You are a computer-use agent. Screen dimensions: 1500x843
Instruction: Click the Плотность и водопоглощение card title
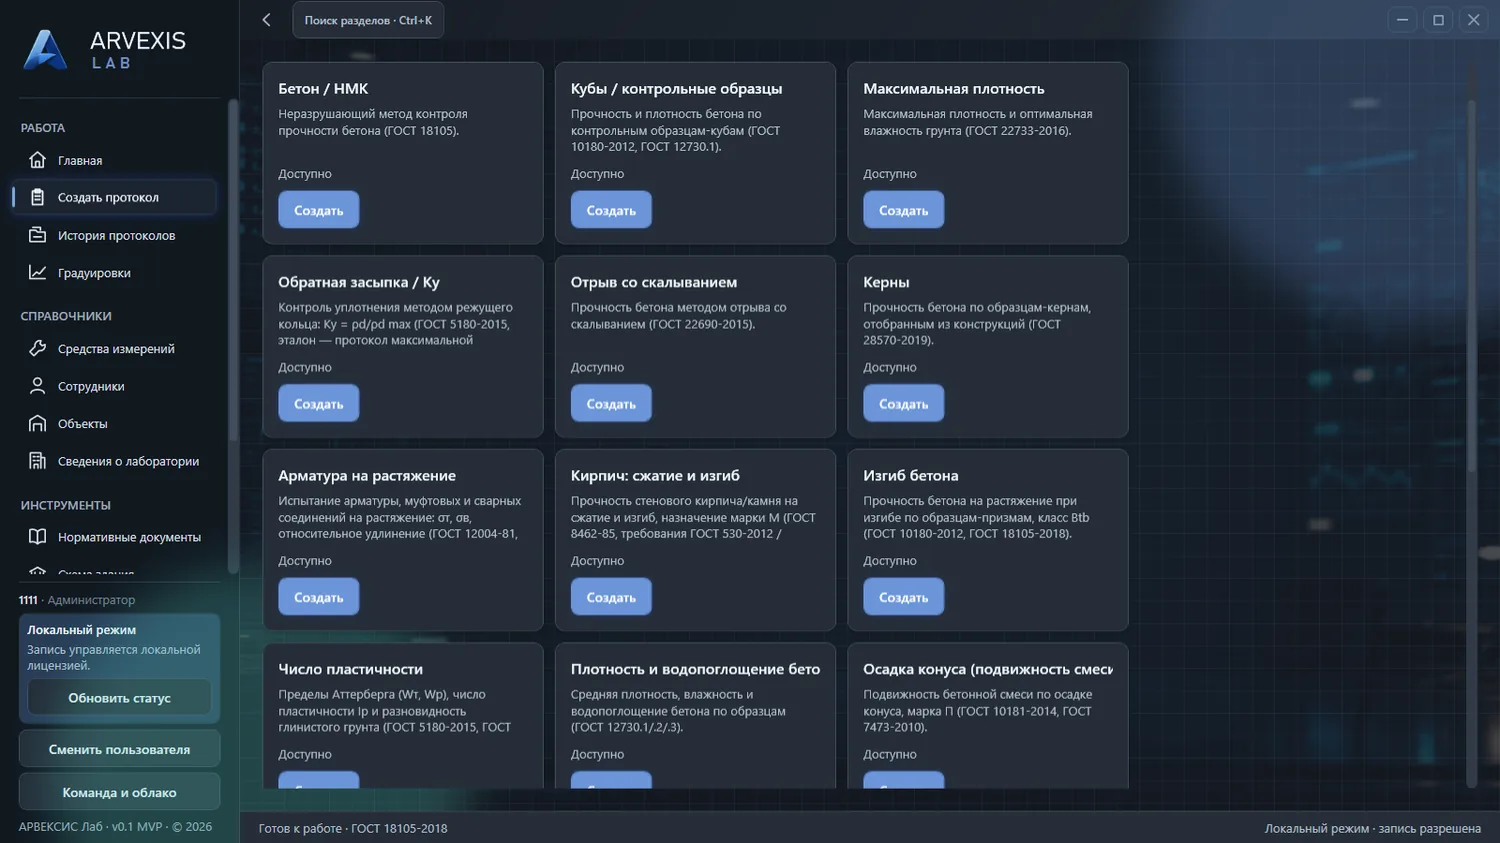[695, 669]
